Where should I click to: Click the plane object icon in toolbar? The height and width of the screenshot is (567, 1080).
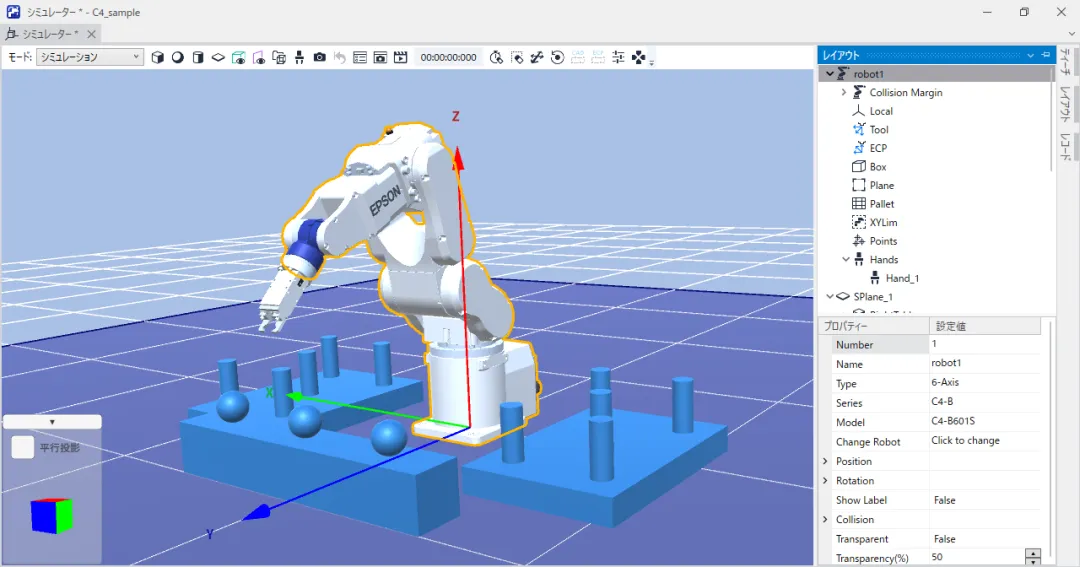218,58
